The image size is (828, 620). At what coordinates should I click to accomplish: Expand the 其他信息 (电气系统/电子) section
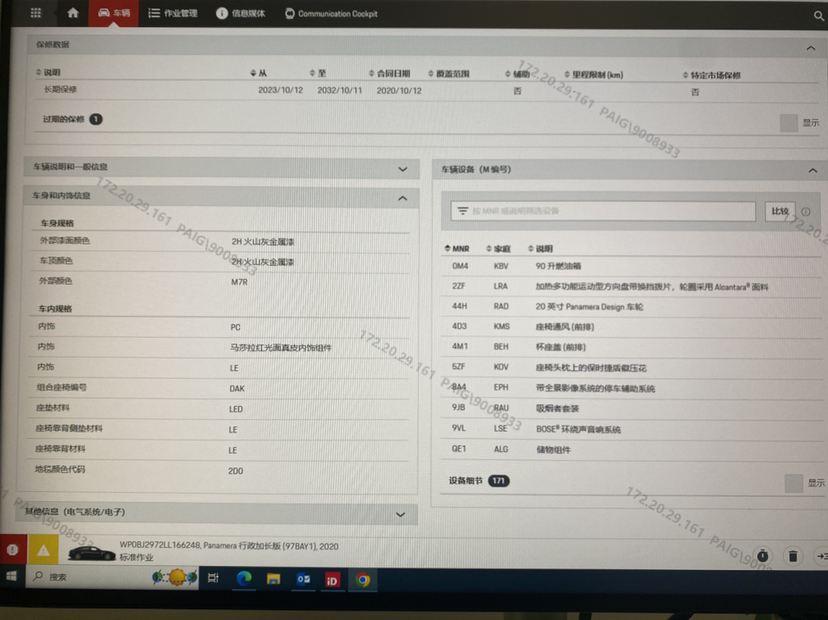pyautogui.click(x=400, y=514)
